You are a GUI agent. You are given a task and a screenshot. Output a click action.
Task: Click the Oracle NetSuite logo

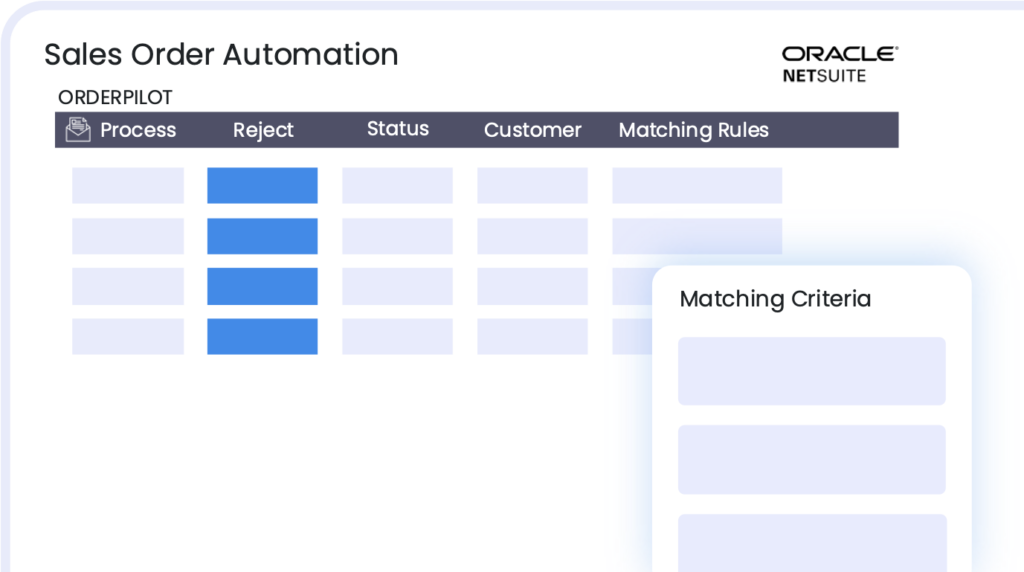click(x=840, y=64)
